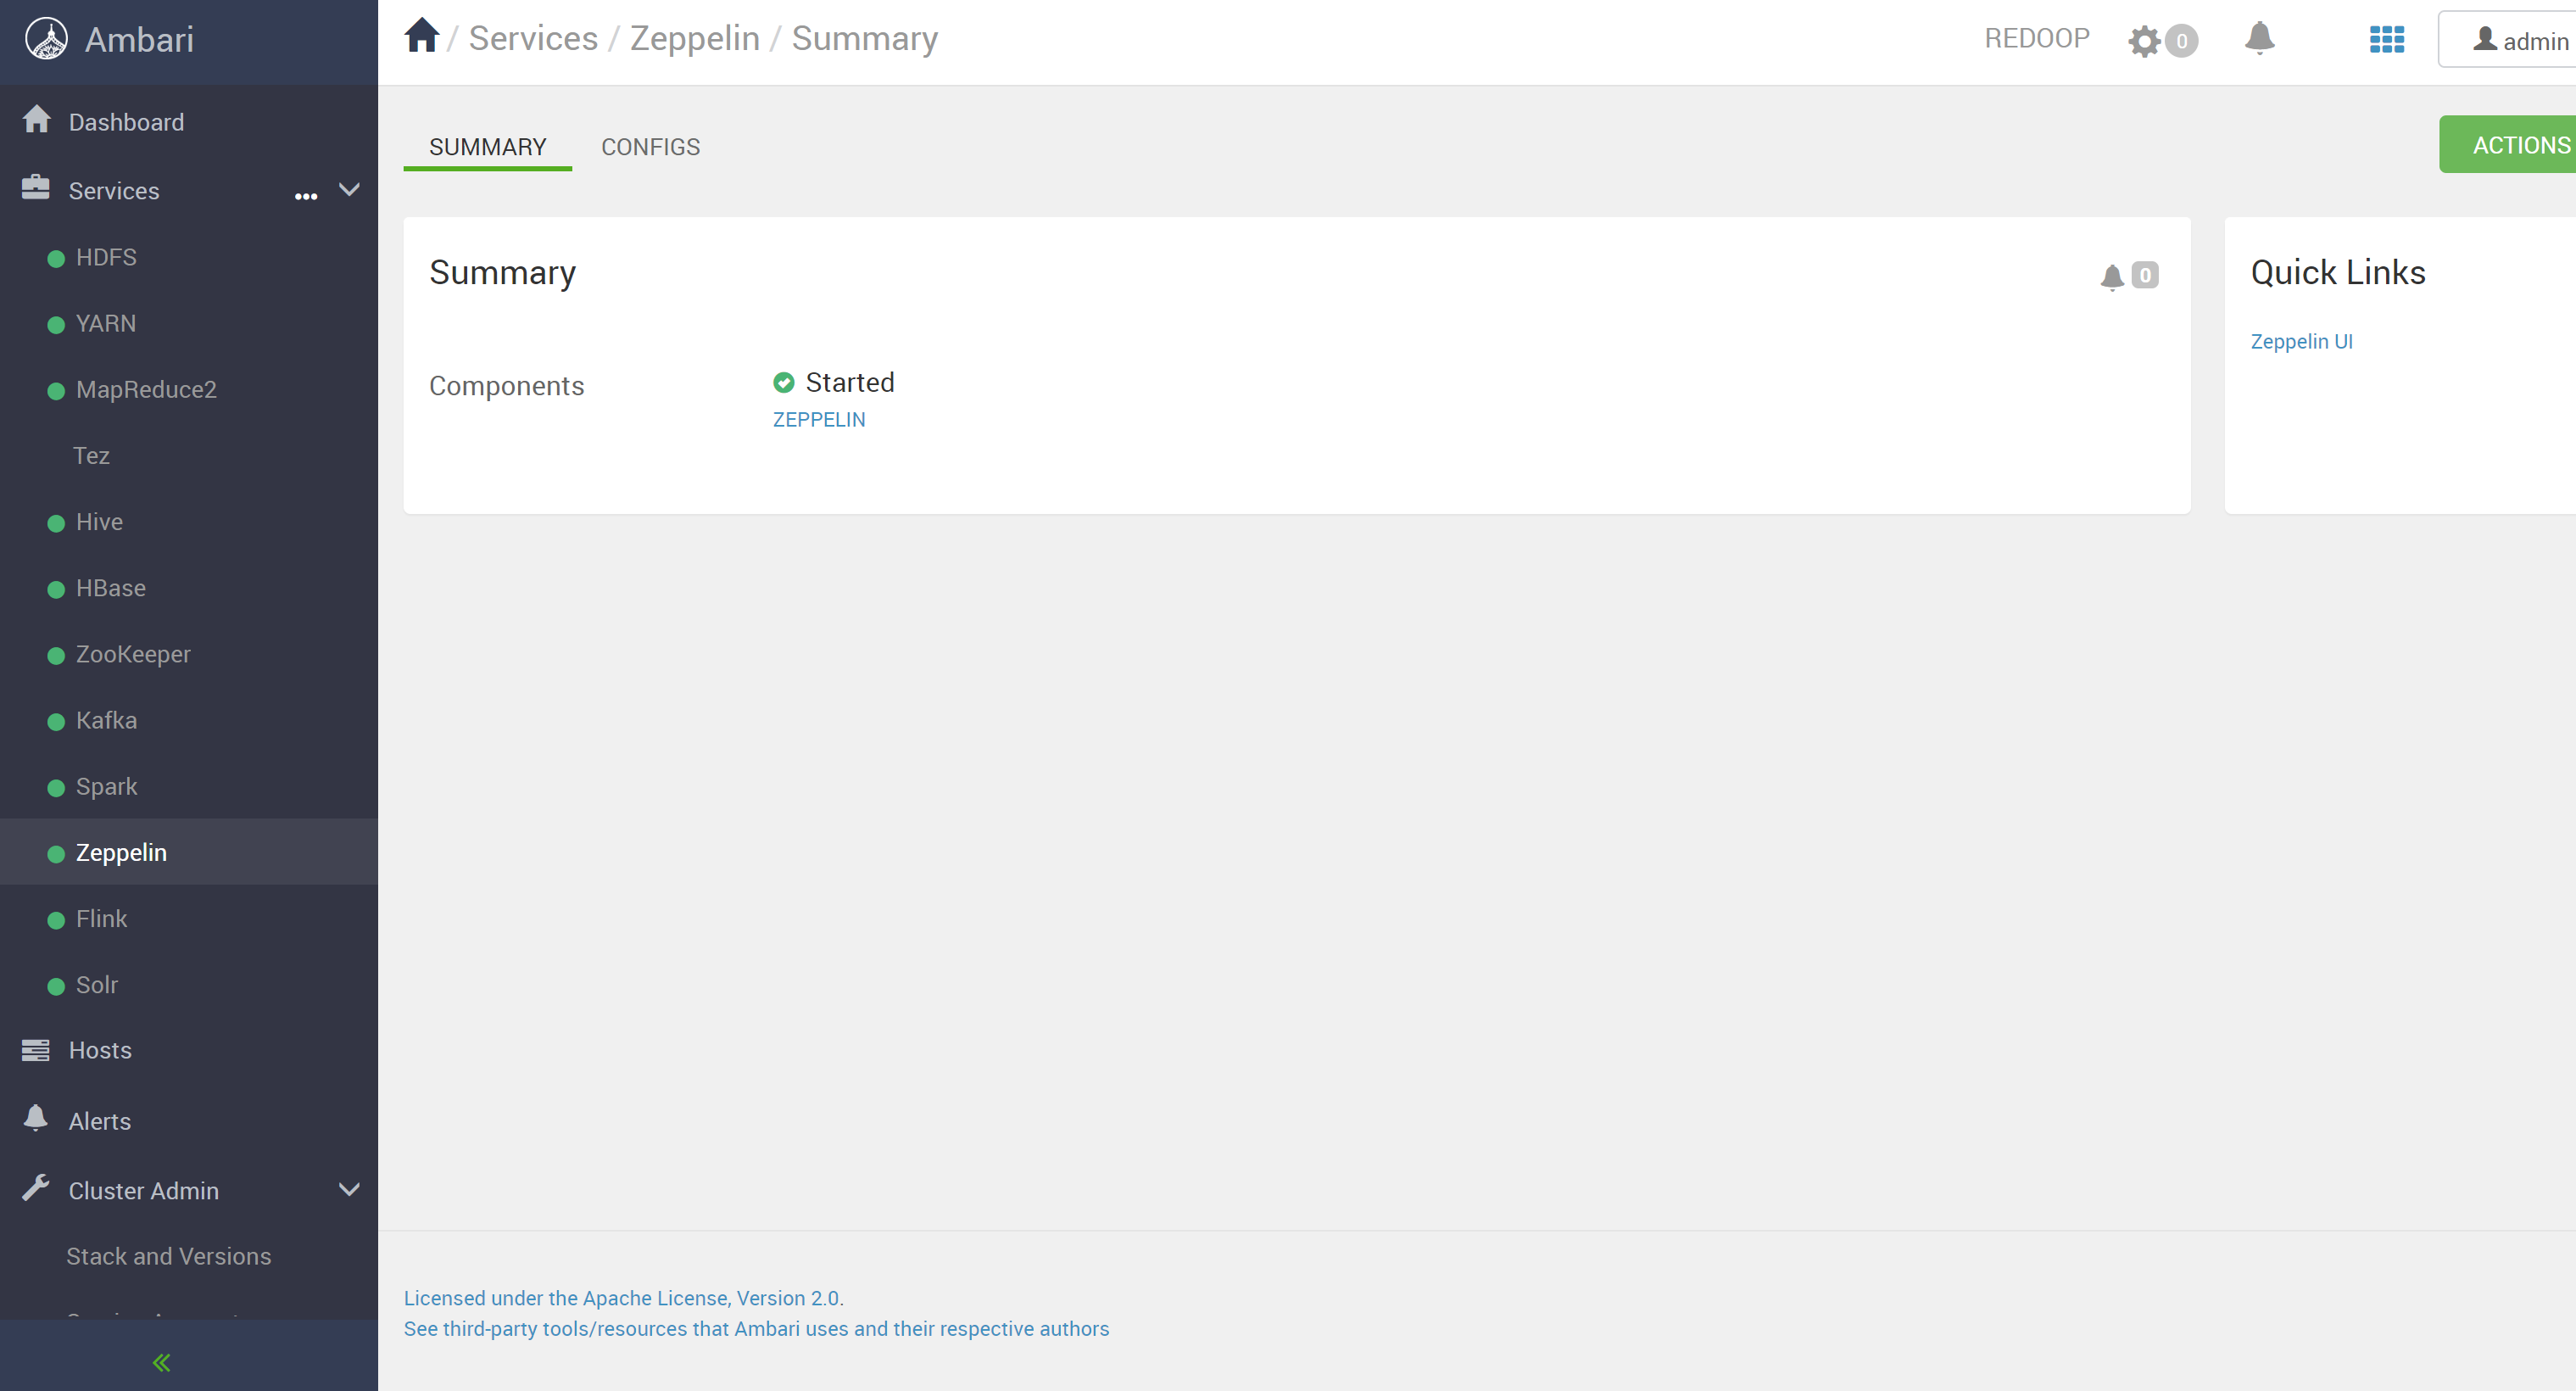This screenshot has height=1391, width=2576.
Task: Click the Zeppelin green status dot
Action: (56, 854)
